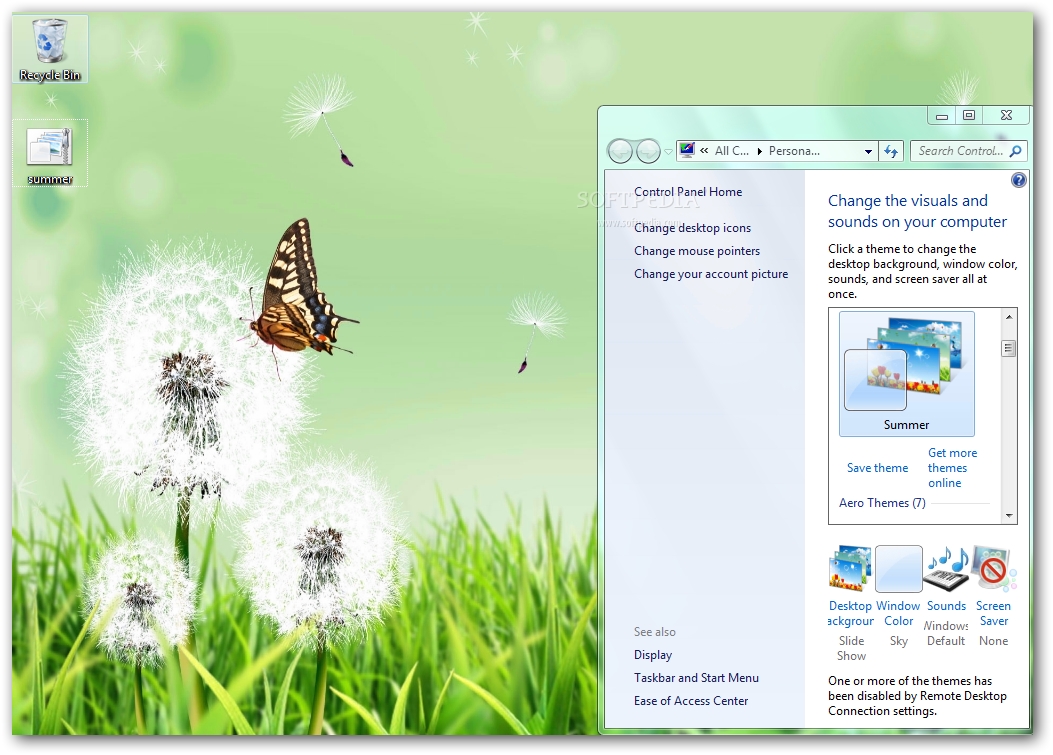Click the Search Control Panel field

(968, 151)
